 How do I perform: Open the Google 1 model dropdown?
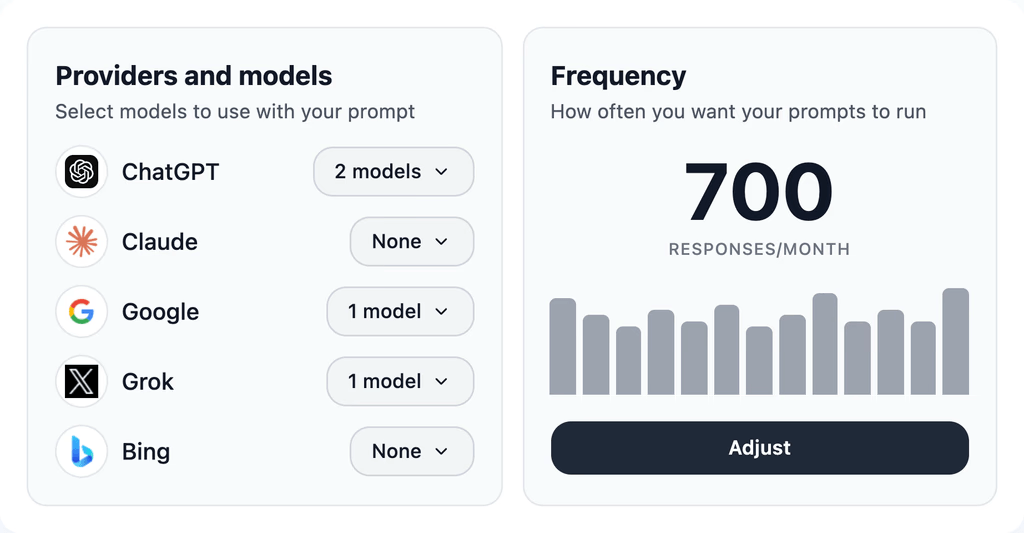(x=400, y=312)
